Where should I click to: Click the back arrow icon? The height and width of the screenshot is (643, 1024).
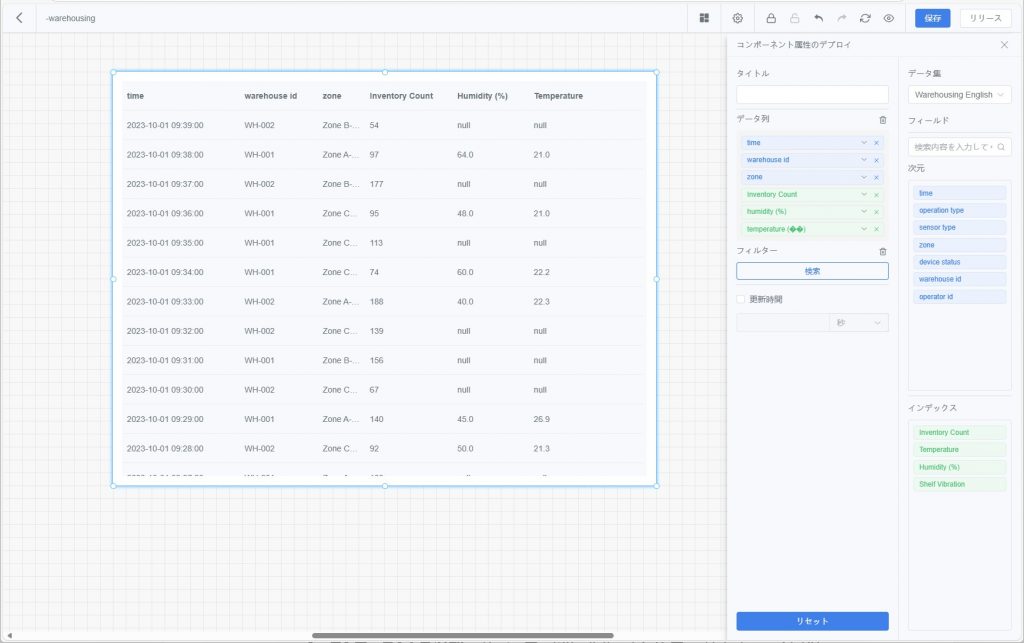tap(19, 18)
